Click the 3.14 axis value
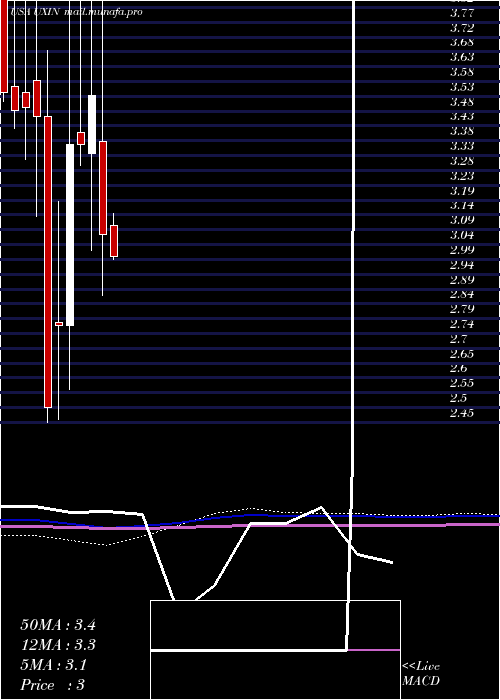The height and width of the screenshot is (700, 500). (x=462, y=205)
